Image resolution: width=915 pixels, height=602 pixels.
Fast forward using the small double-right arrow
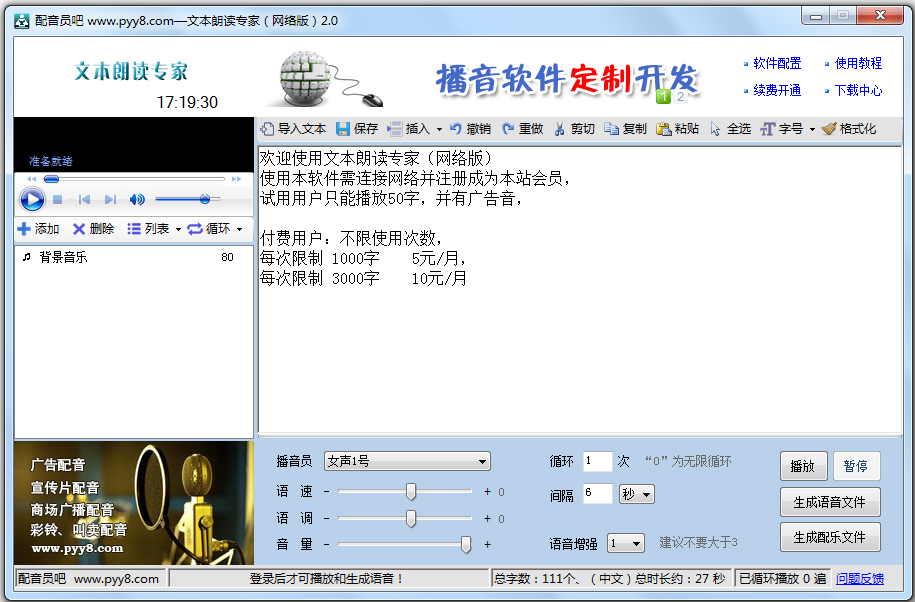click(x=236, y=179)
